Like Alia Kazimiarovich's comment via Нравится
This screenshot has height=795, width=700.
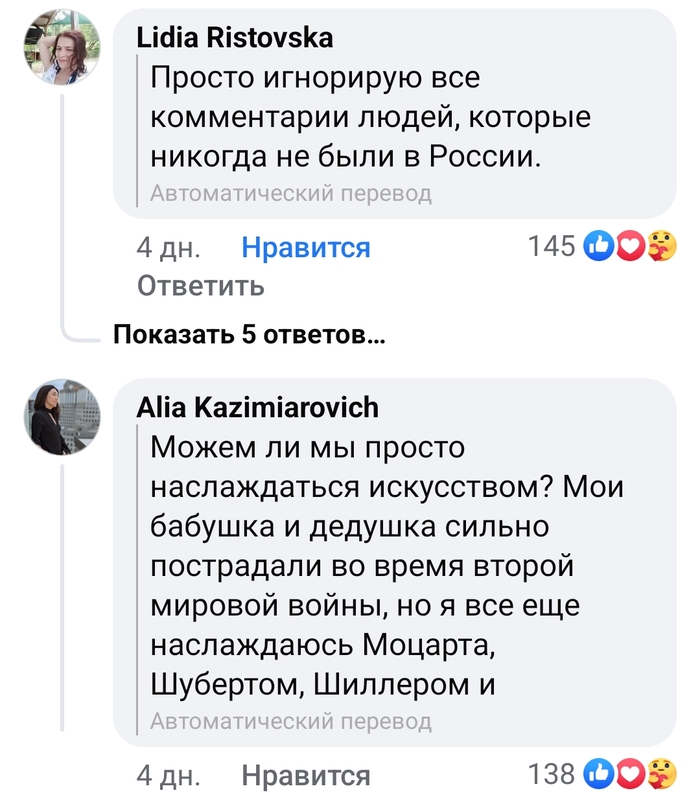click(x=306, y=775)
